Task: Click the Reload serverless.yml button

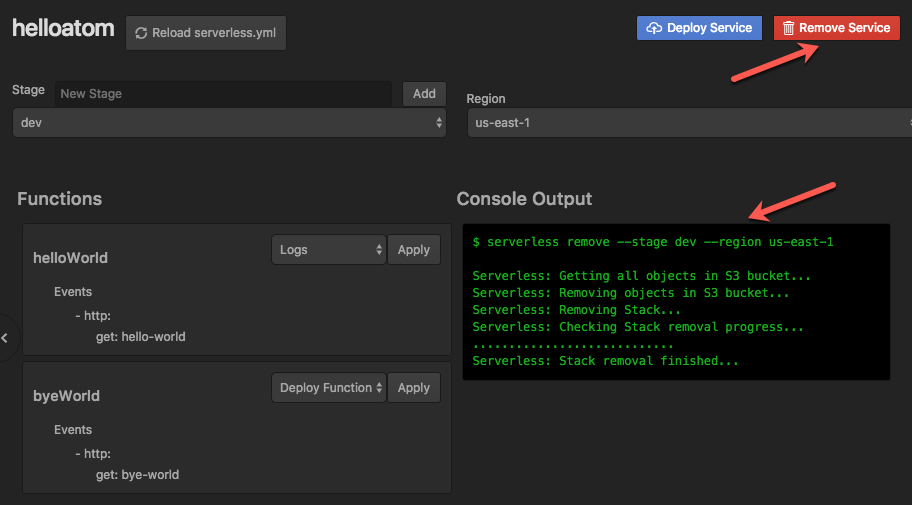Action: point(205,33)
